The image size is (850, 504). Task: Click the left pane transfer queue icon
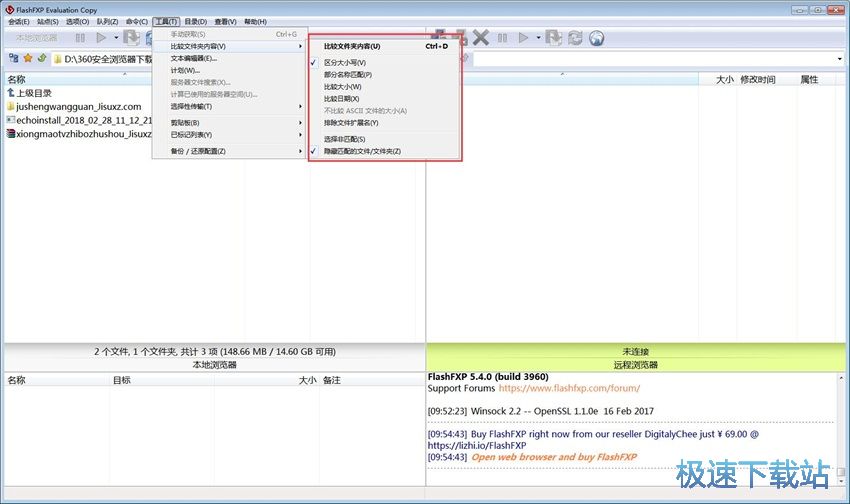(x=131, y=37)
